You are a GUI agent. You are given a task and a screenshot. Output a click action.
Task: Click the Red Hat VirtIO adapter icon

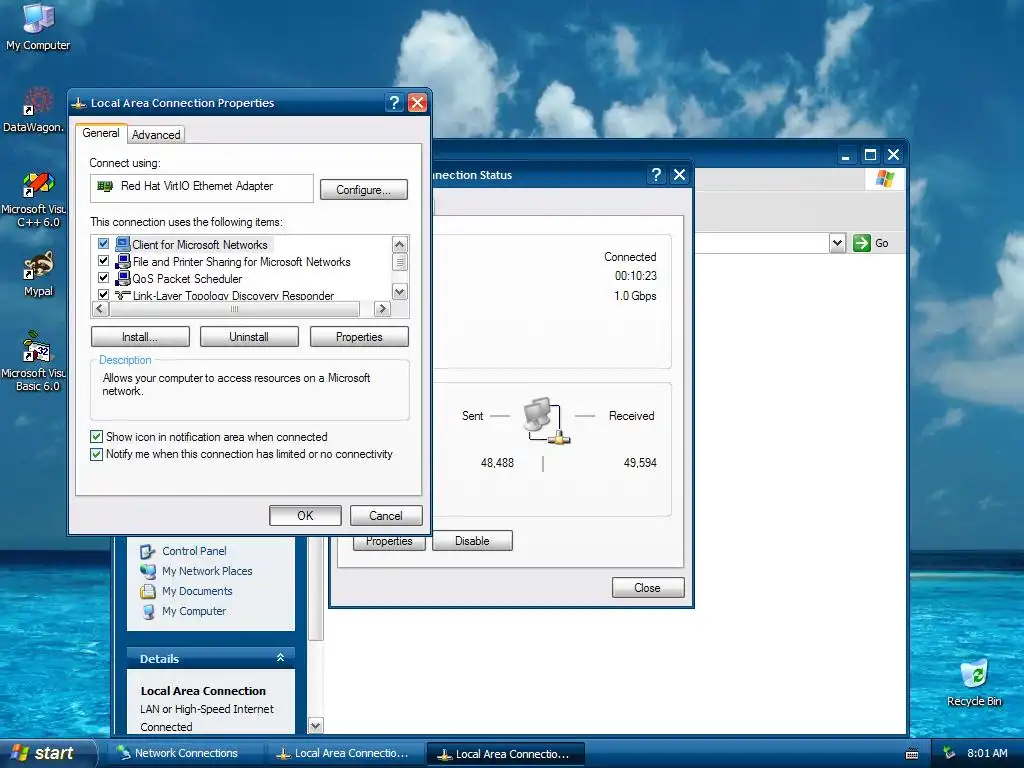pos(104,186)
